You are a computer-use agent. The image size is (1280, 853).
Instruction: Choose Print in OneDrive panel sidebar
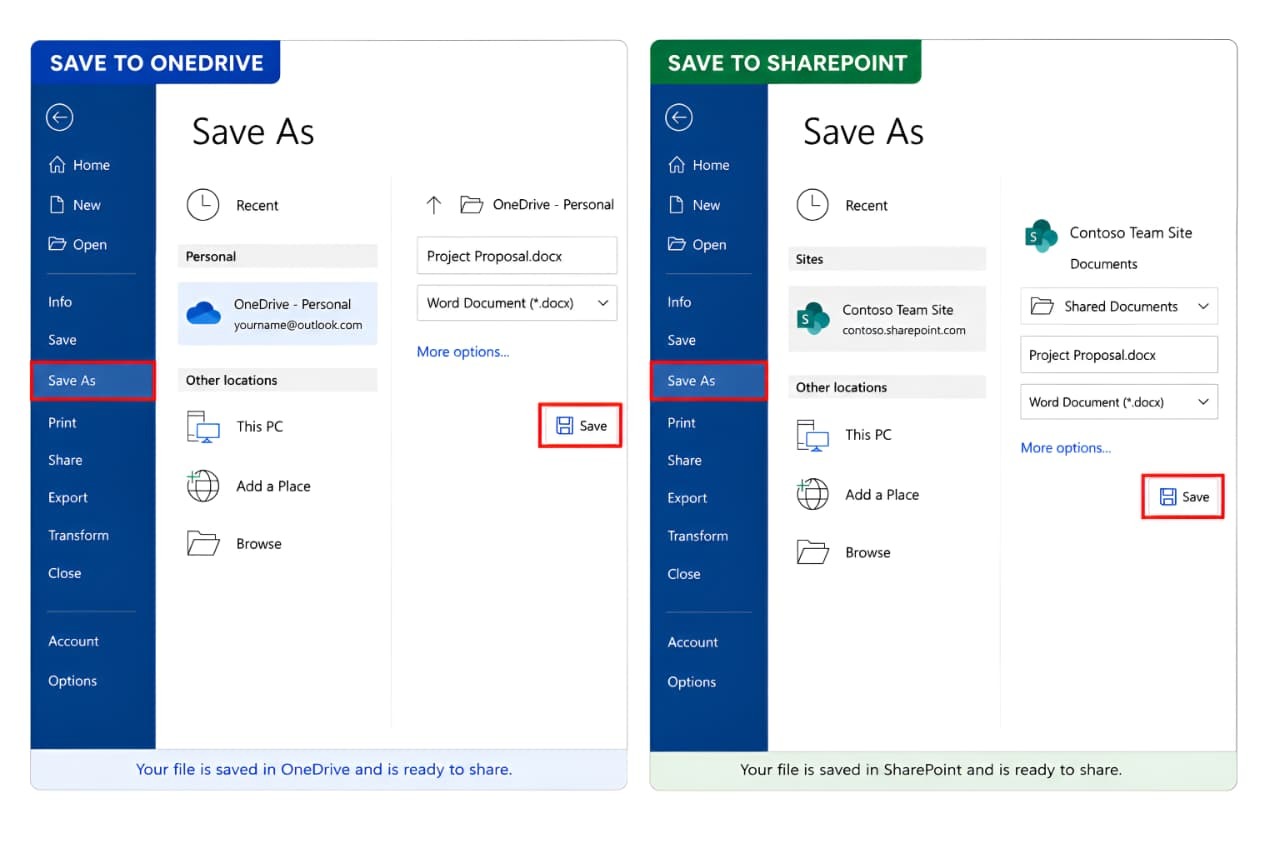62,422
